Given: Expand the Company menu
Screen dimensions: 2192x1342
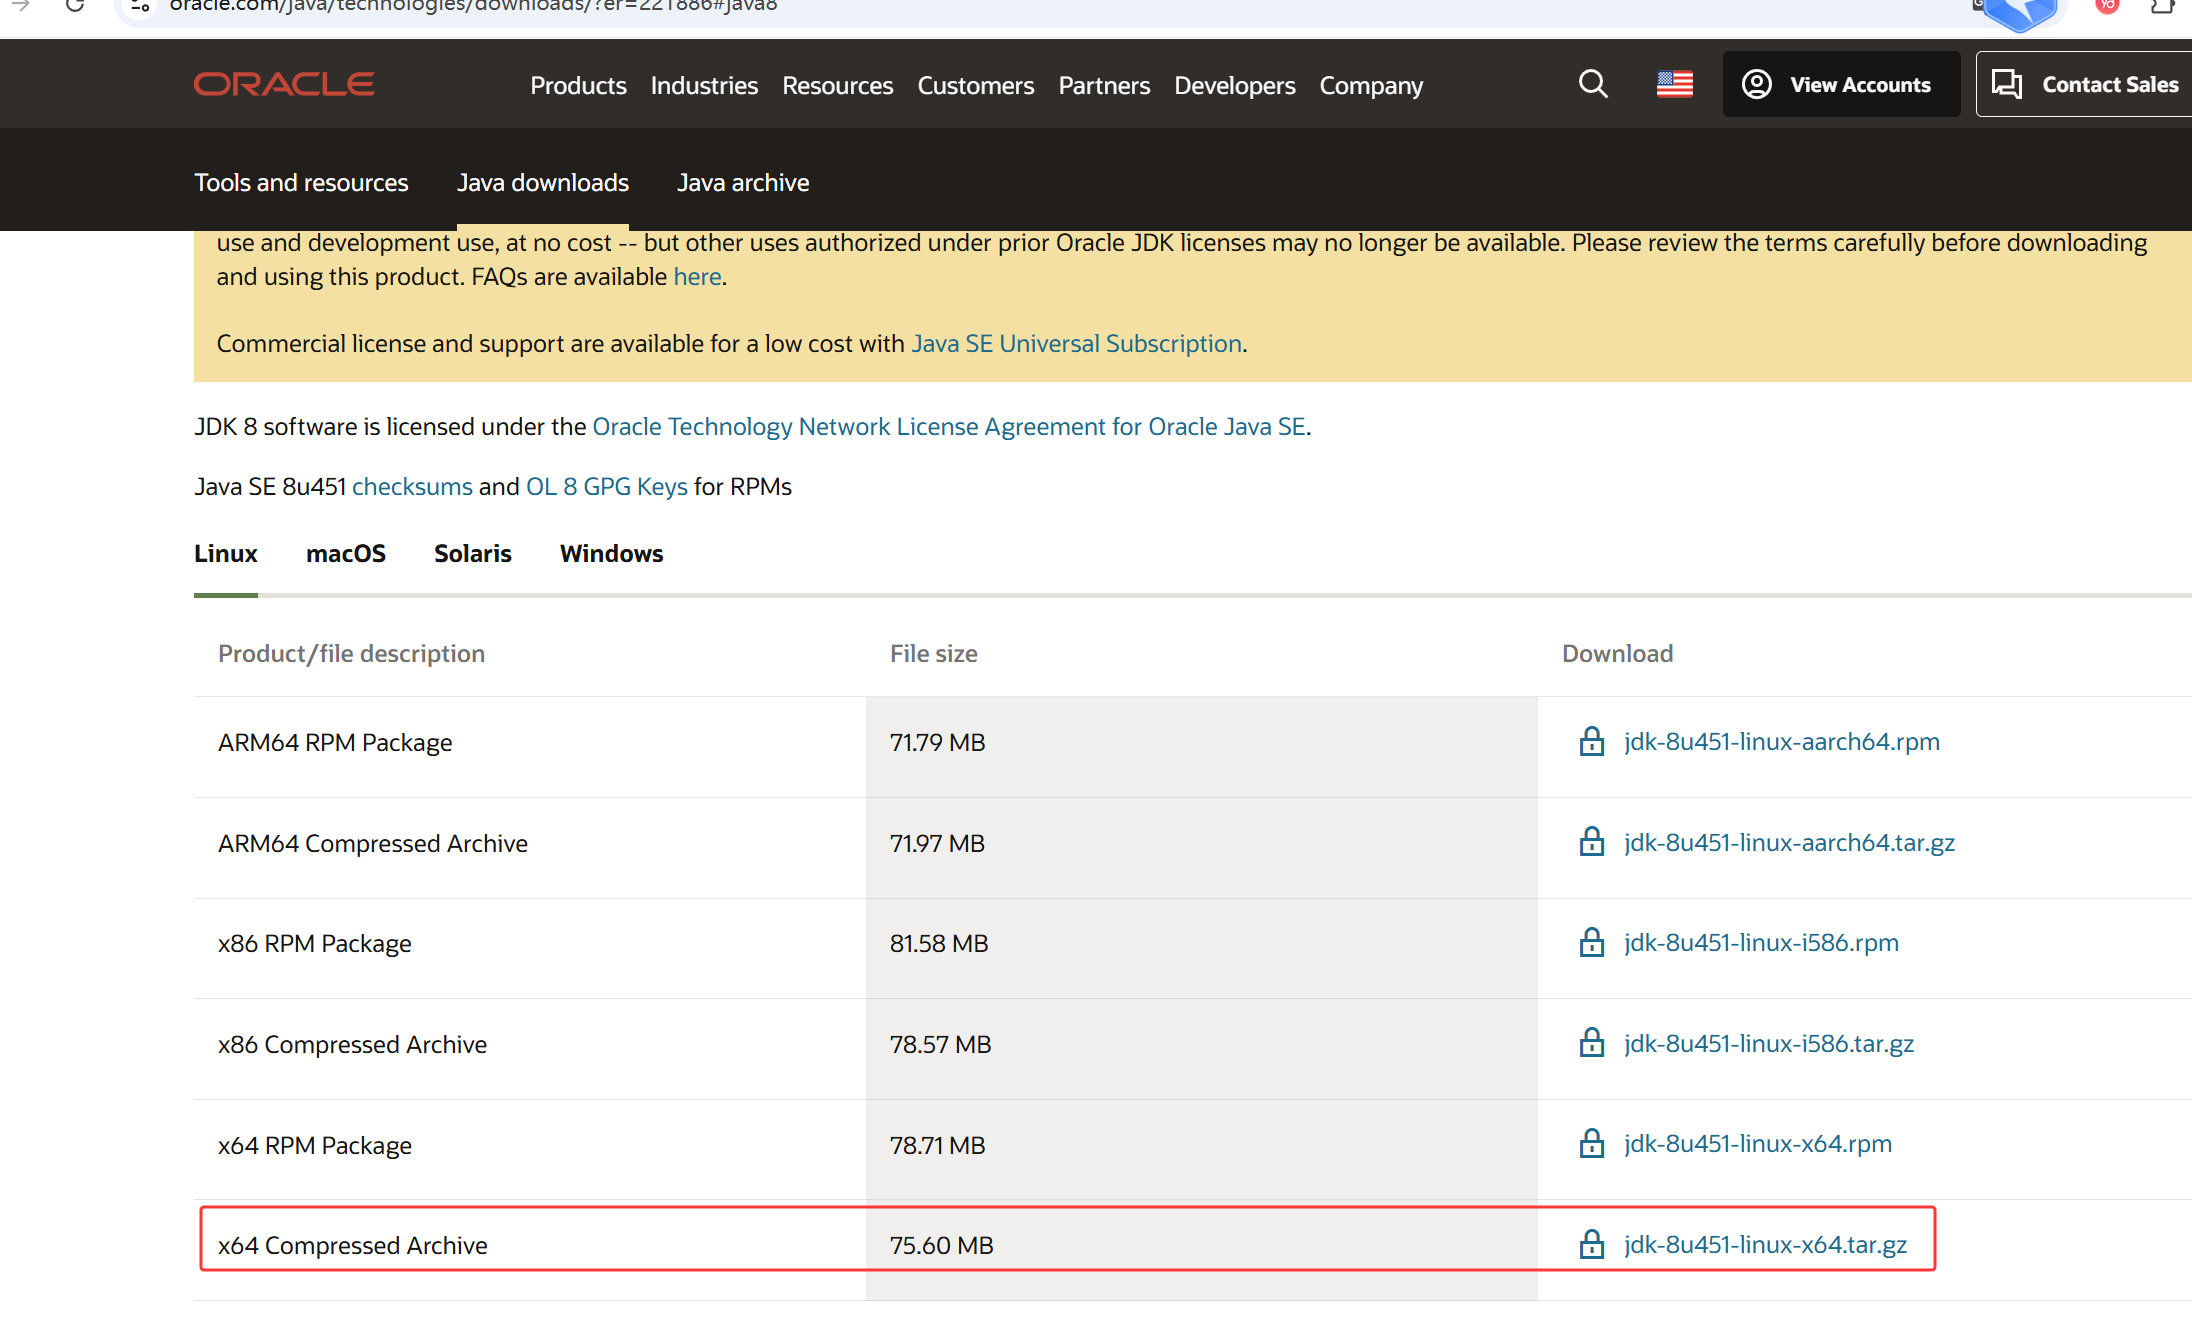Looking at the screenshot, I should click(x=1370, y=86).
